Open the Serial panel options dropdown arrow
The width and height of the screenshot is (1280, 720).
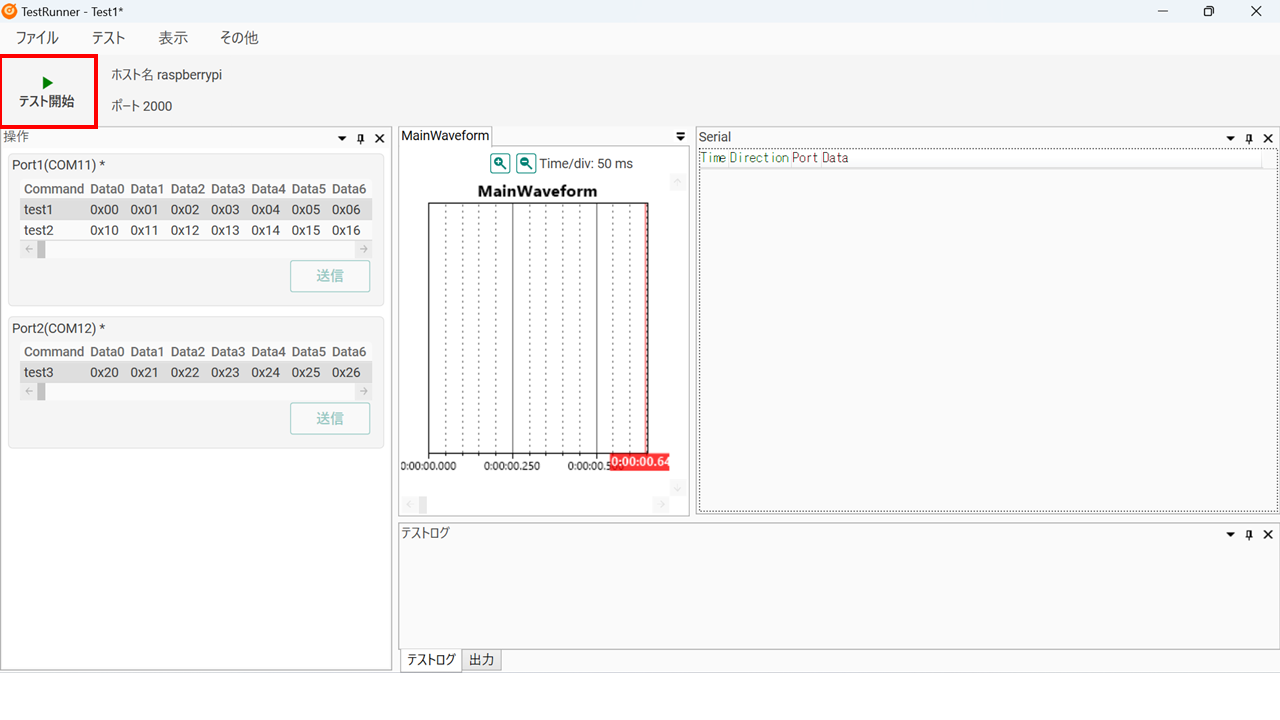(x=1231, y=138)
